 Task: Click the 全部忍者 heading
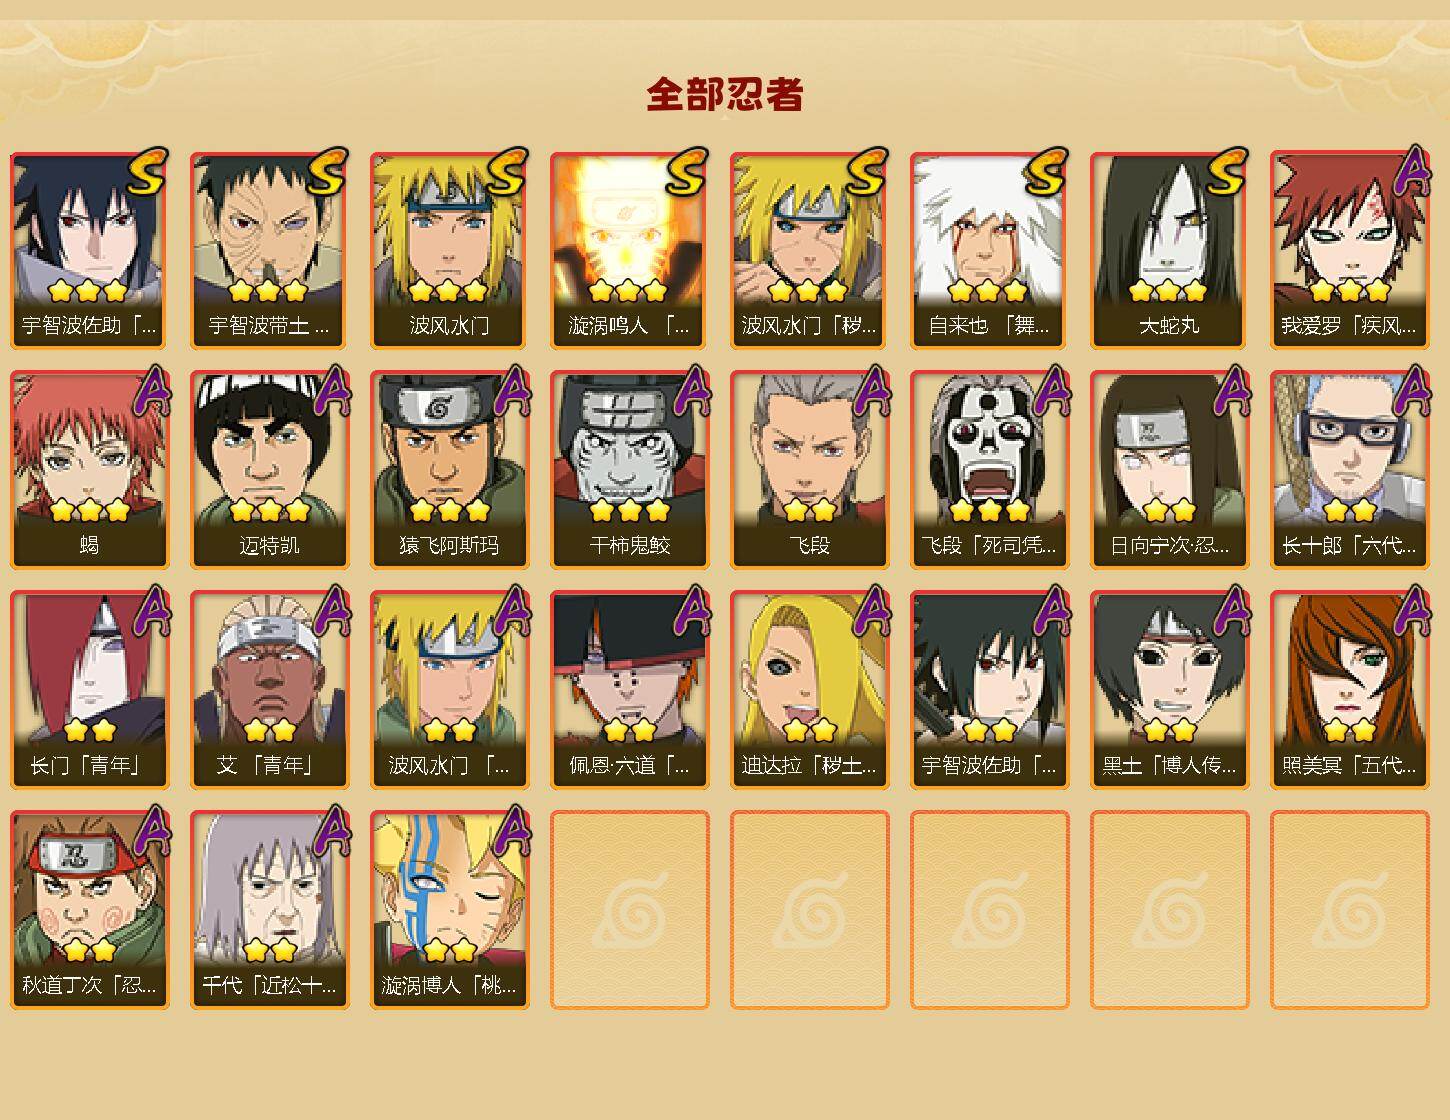[x=725, y=95]
